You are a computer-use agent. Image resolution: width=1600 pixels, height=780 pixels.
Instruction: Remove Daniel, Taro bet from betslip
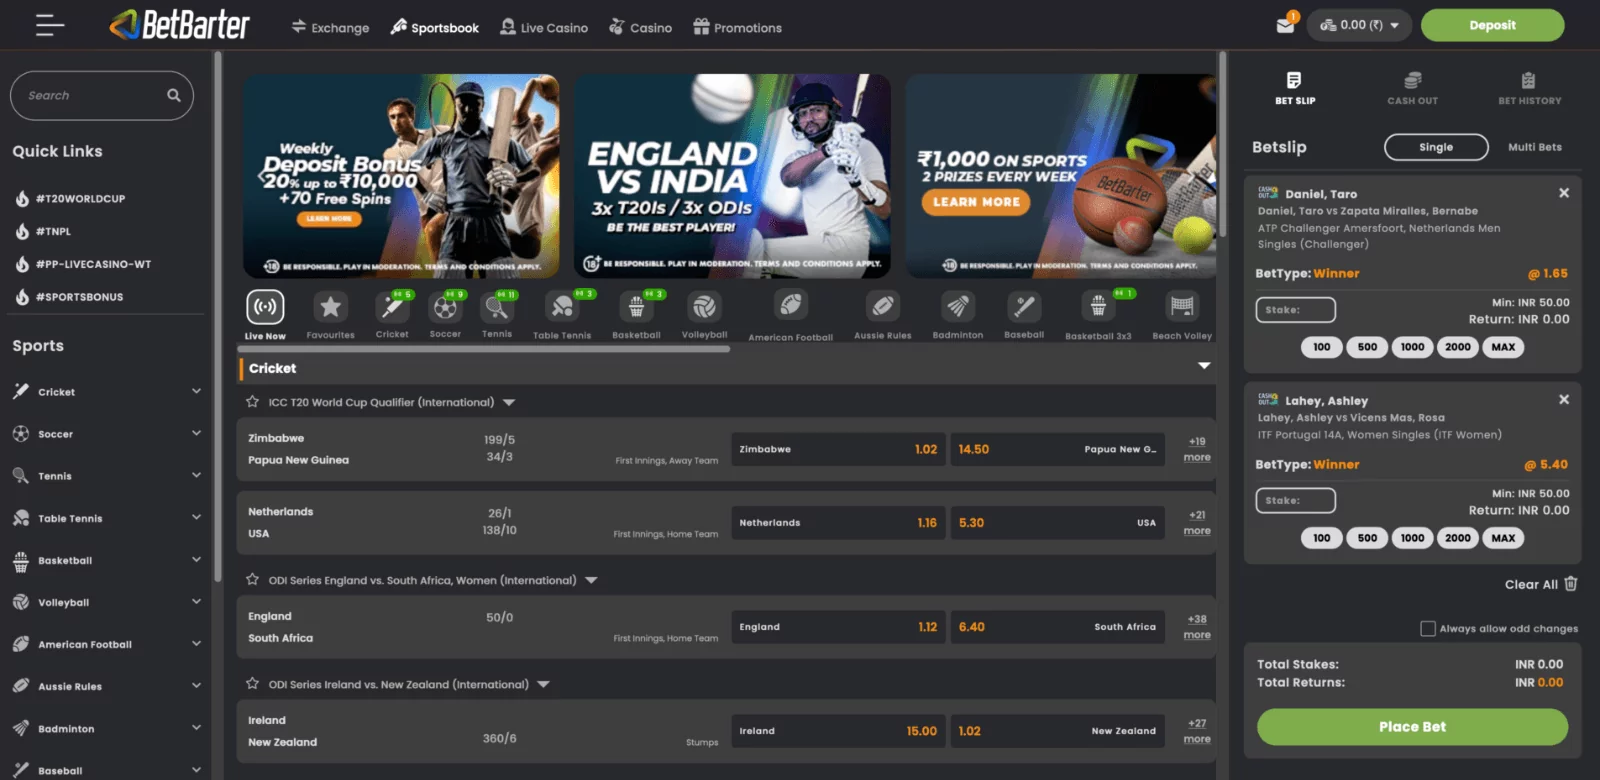[x=1564, y=193]
